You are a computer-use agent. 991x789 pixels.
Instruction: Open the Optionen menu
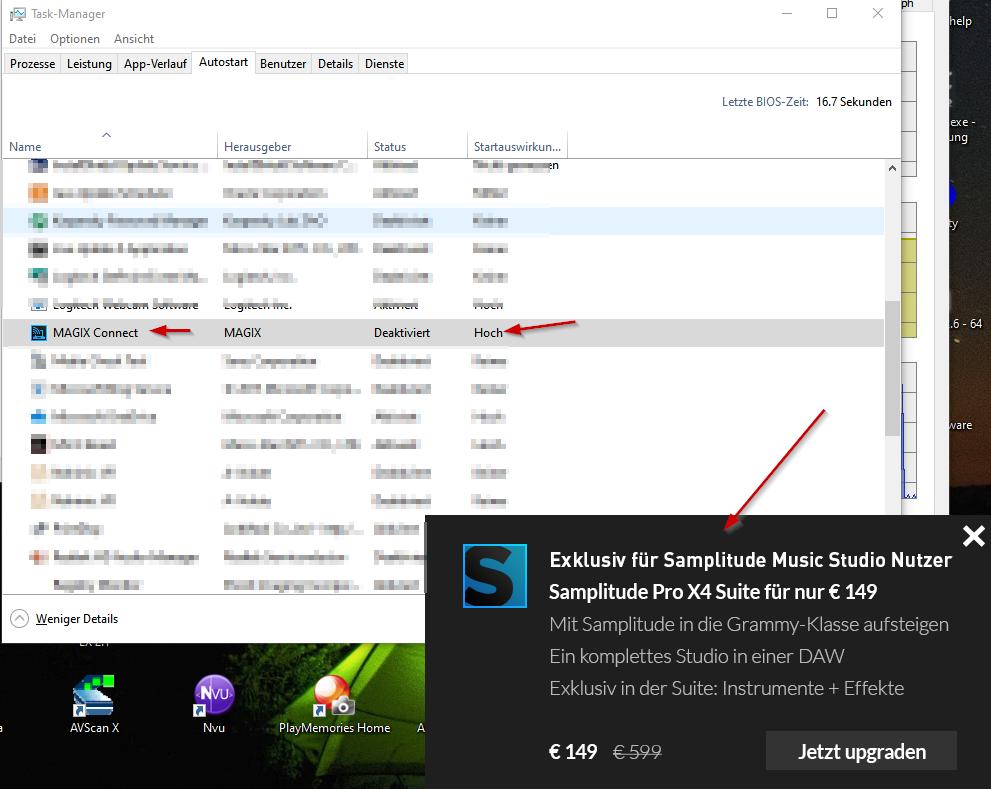75,39
